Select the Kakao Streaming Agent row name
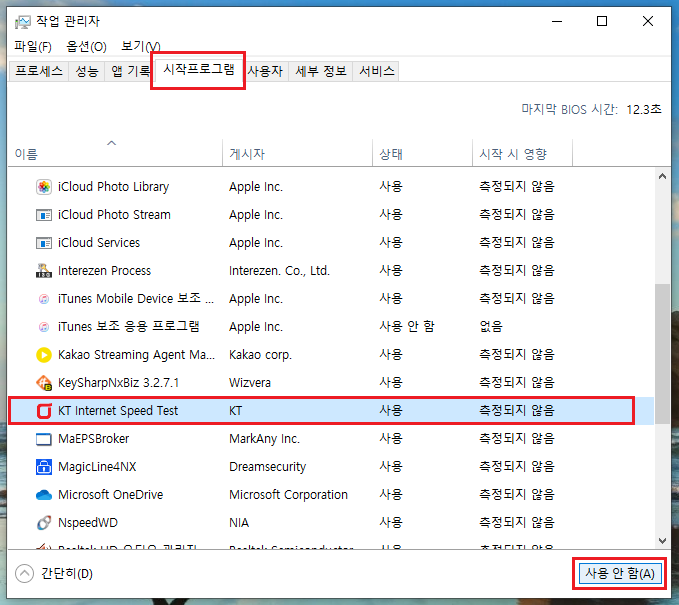 [x=136, y=355]
